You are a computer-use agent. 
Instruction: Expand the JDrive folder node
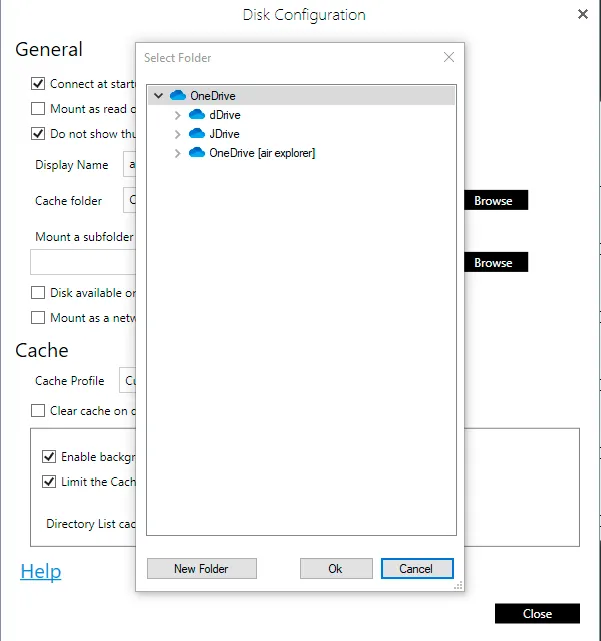[177, 134]
